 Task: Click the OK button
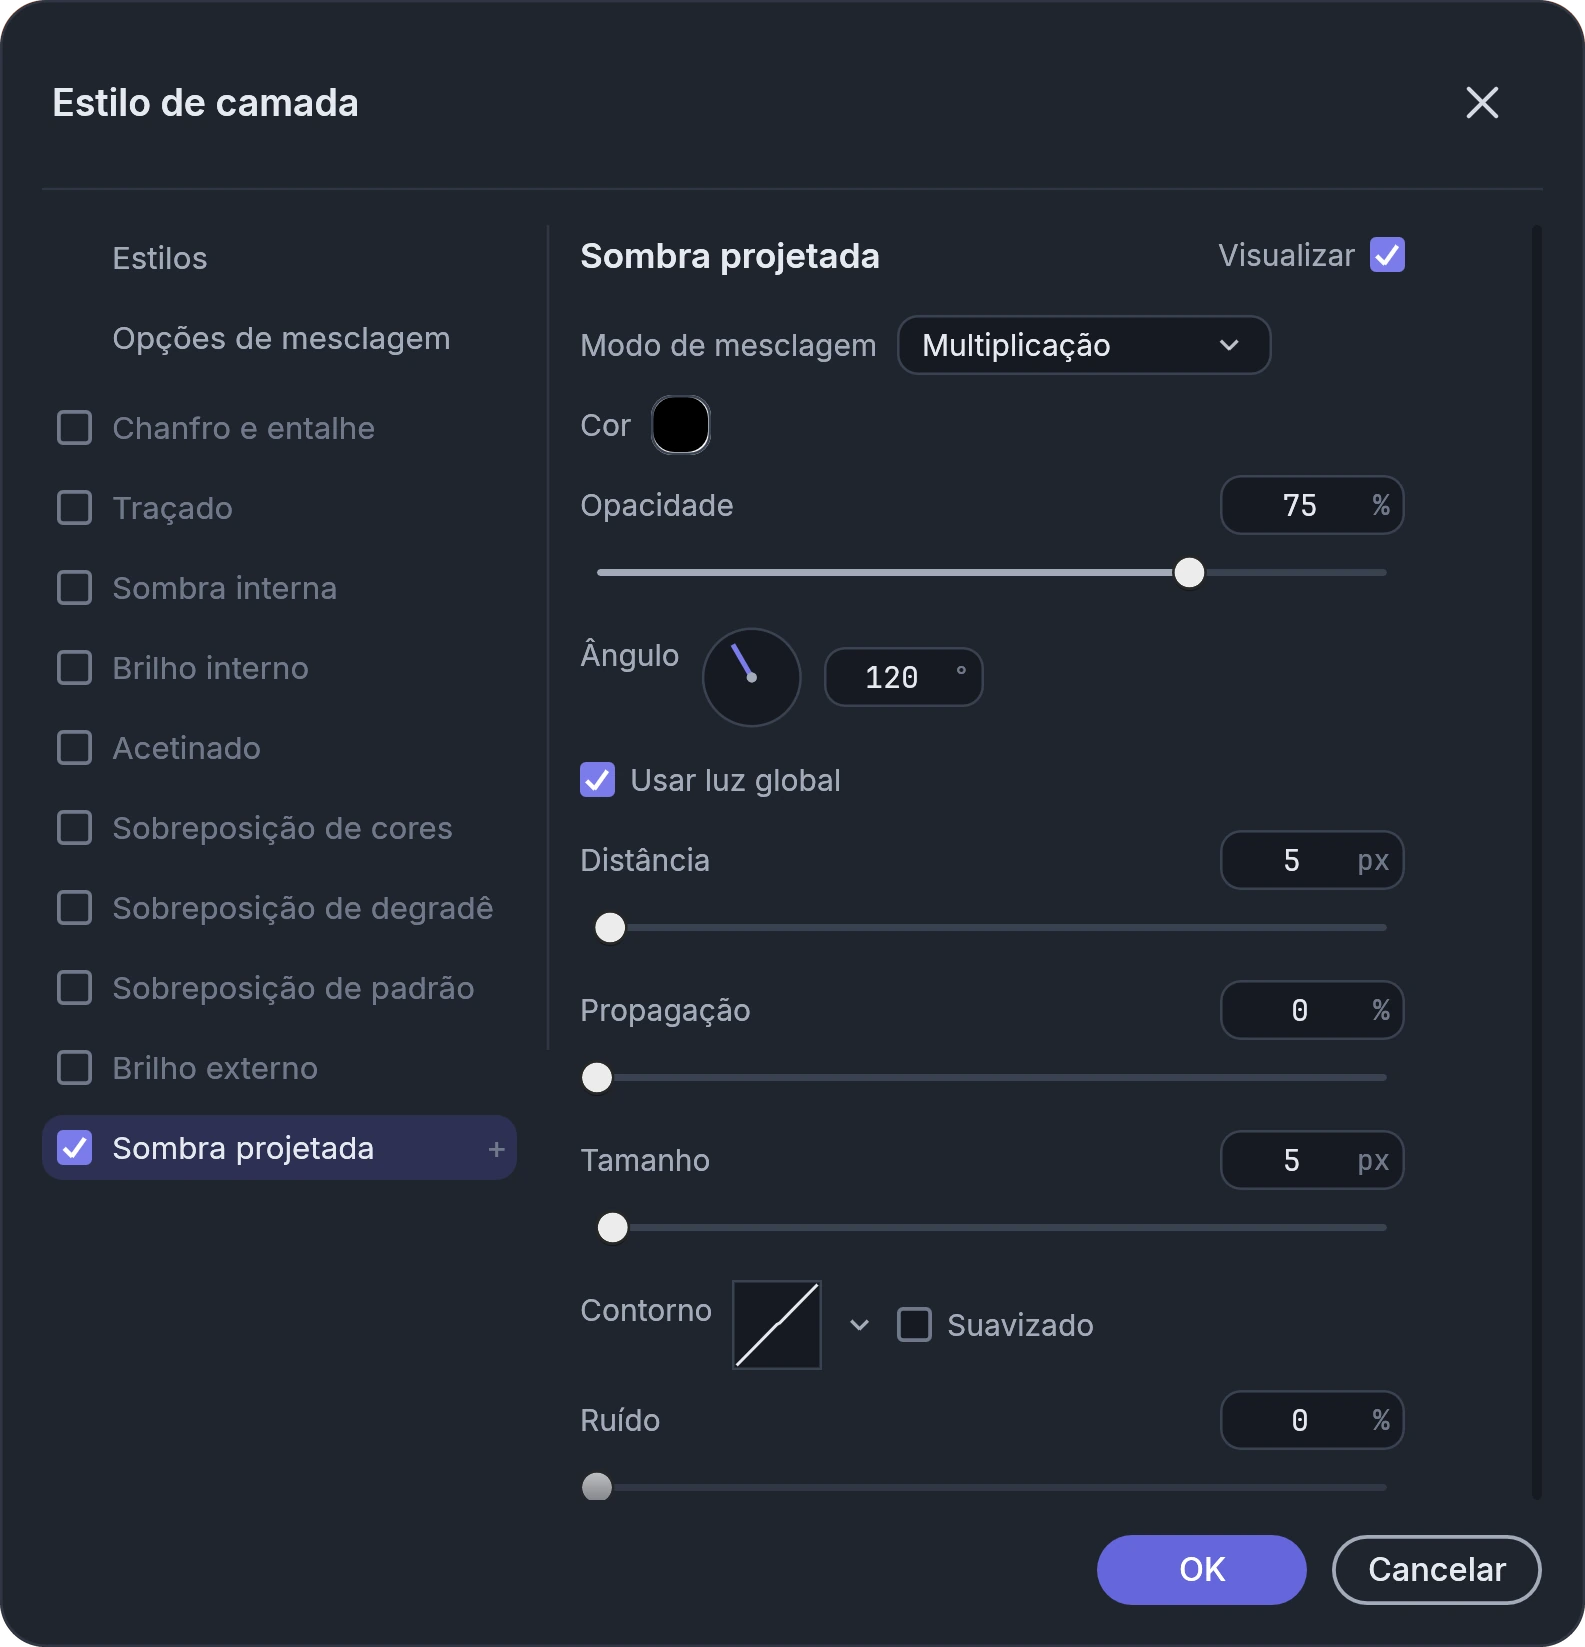point(1201,1570)
